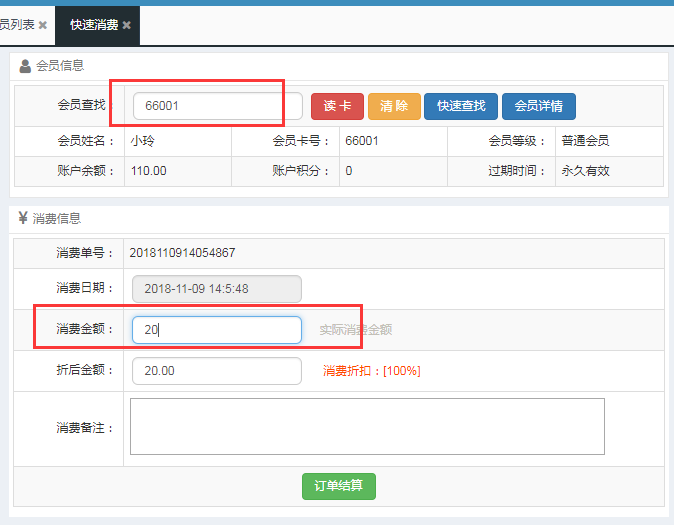Click into the 消费备注 textarea
The height and width of the screenshot is (525, 674).
pos(367,427)
